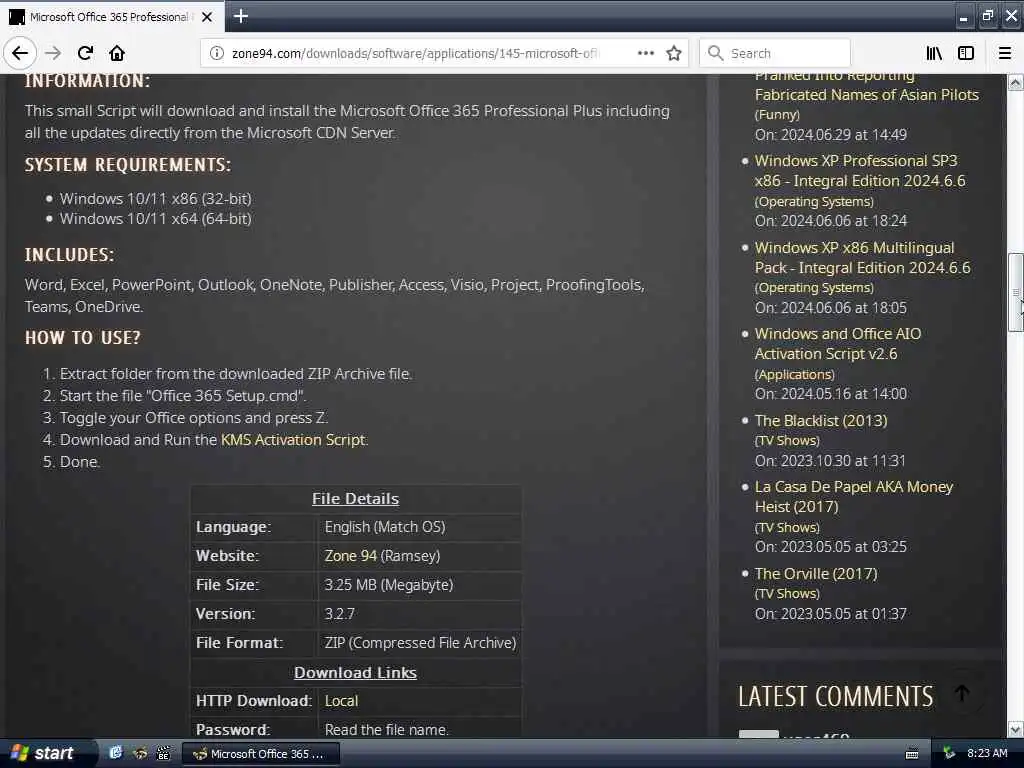The width and height of the screenshot is (1024, 768).
Task: Close the Microsoft Office 365 Professional tab
Action: pos(207,17)
